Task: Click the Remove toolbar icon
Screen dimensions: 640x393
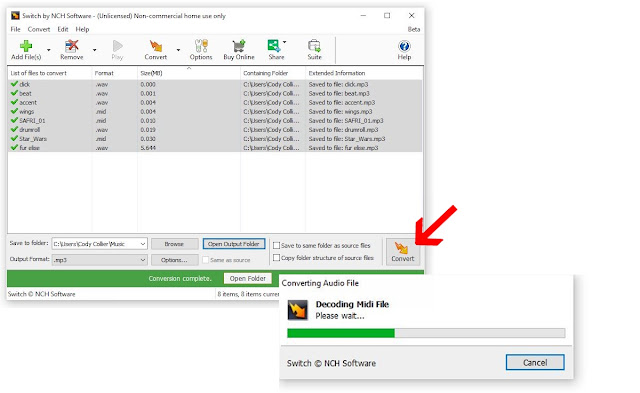Action: tap(72, 46)
